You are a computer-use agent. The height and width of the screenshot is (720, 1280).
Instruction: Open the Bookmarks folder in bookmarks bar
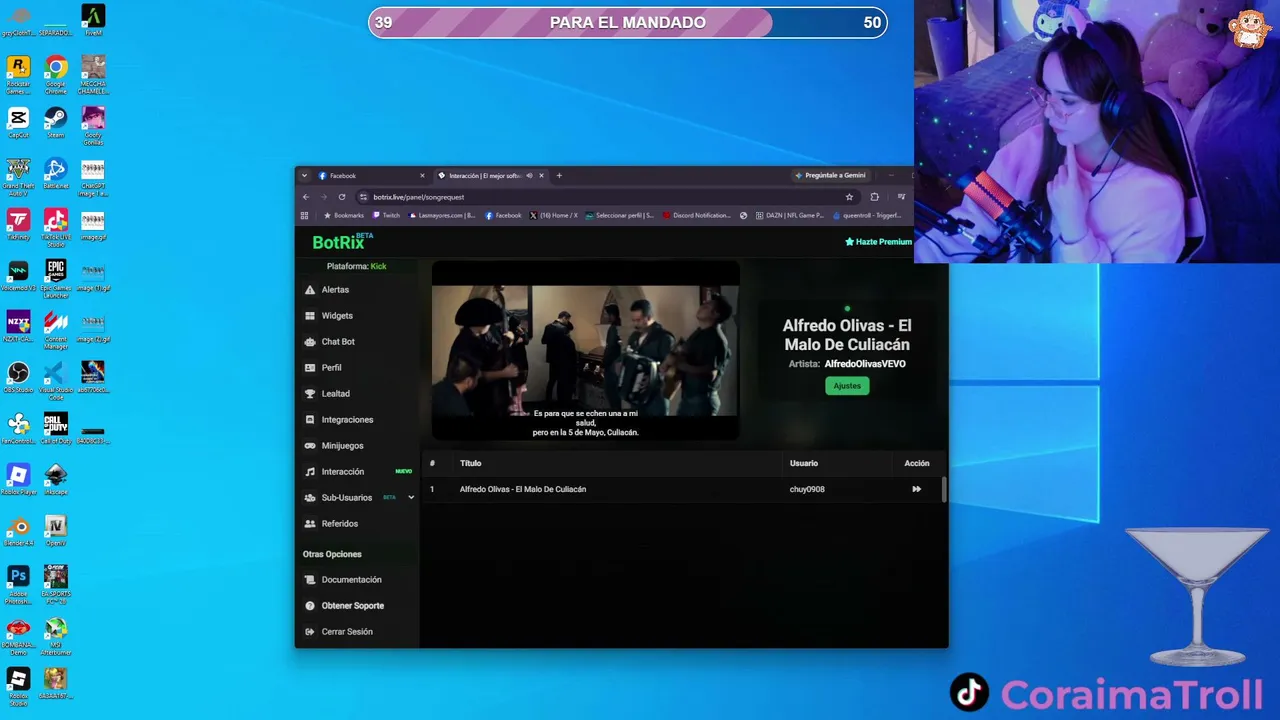click(343, 216)
